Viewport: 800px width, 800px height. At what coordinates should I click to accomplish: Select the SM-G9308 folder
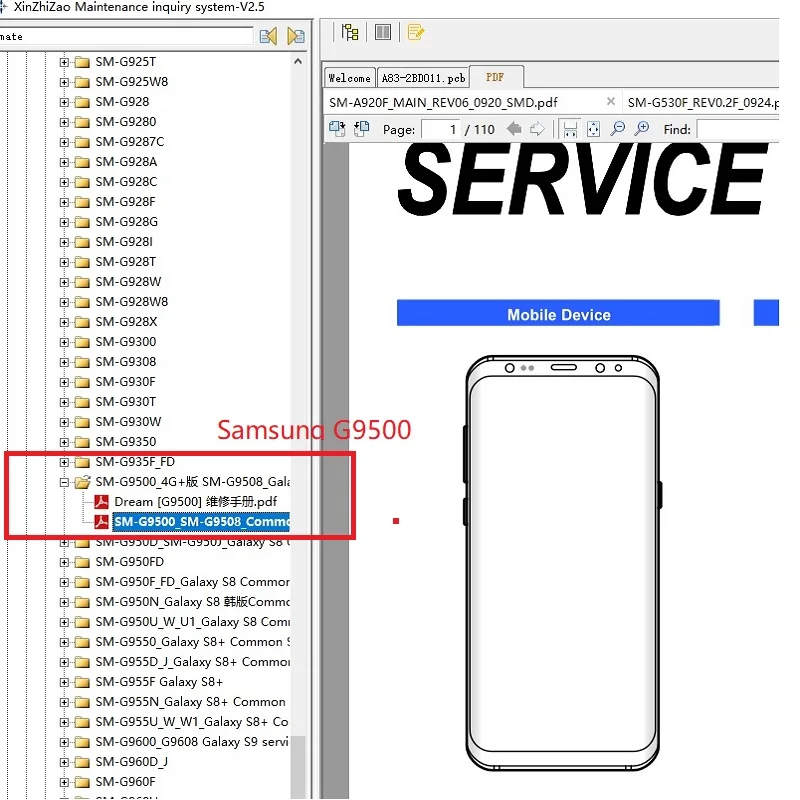(126, 362)
